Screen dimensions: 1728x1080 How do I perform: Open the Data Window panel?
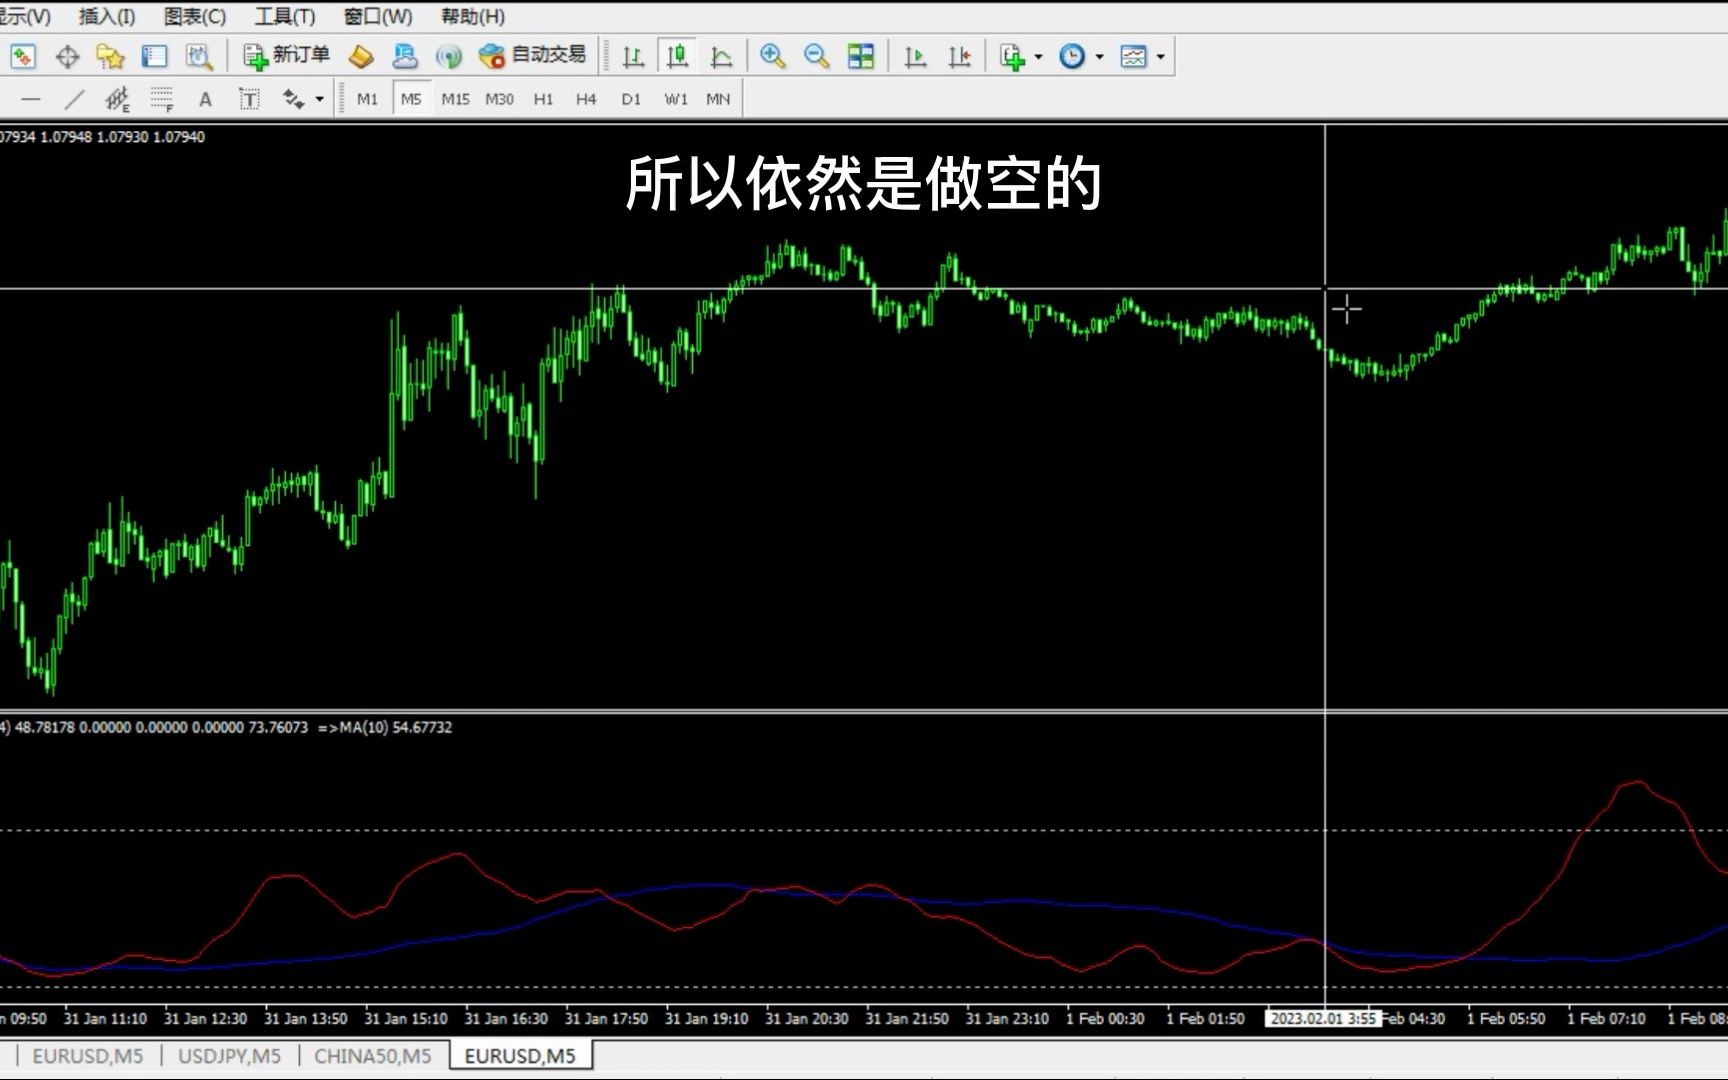point(153,56)
